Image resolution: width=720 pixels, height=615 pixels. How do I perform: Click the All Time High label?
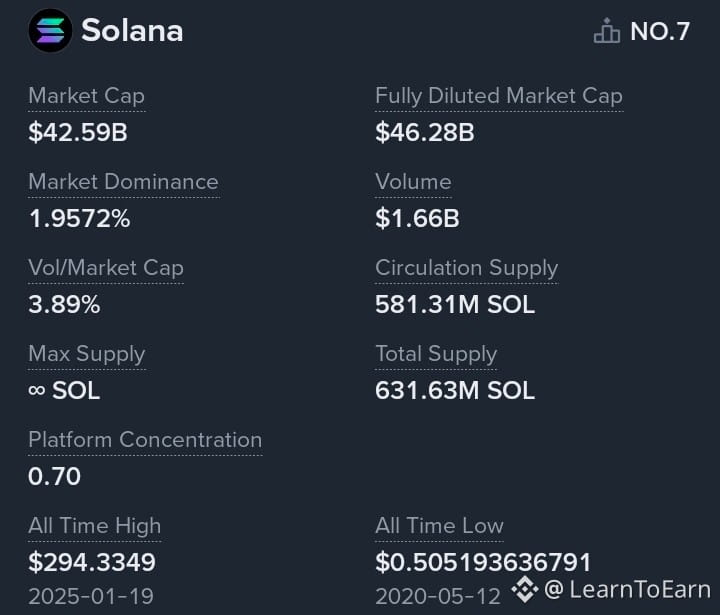pyautogui.click(x=95, y=526)
